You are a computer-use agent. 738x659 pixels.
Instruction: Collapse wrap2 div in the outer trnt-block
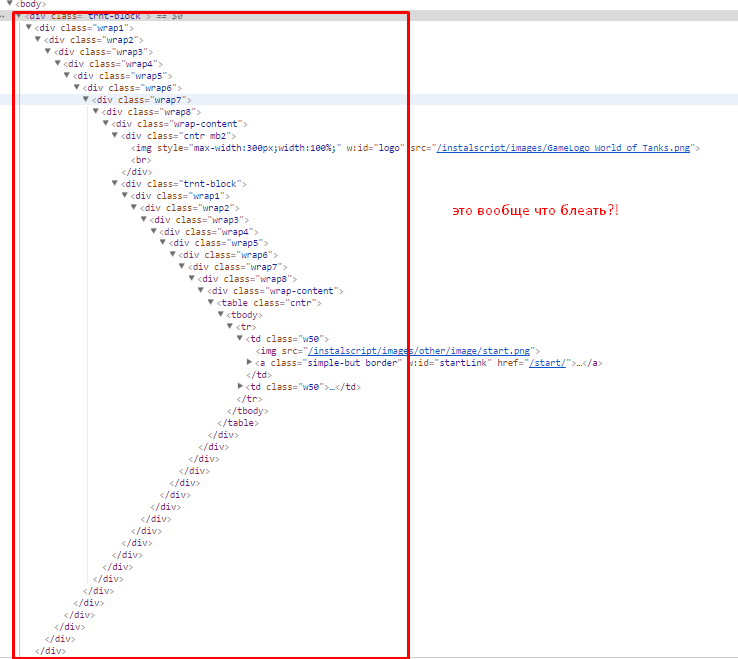point(38,39)
